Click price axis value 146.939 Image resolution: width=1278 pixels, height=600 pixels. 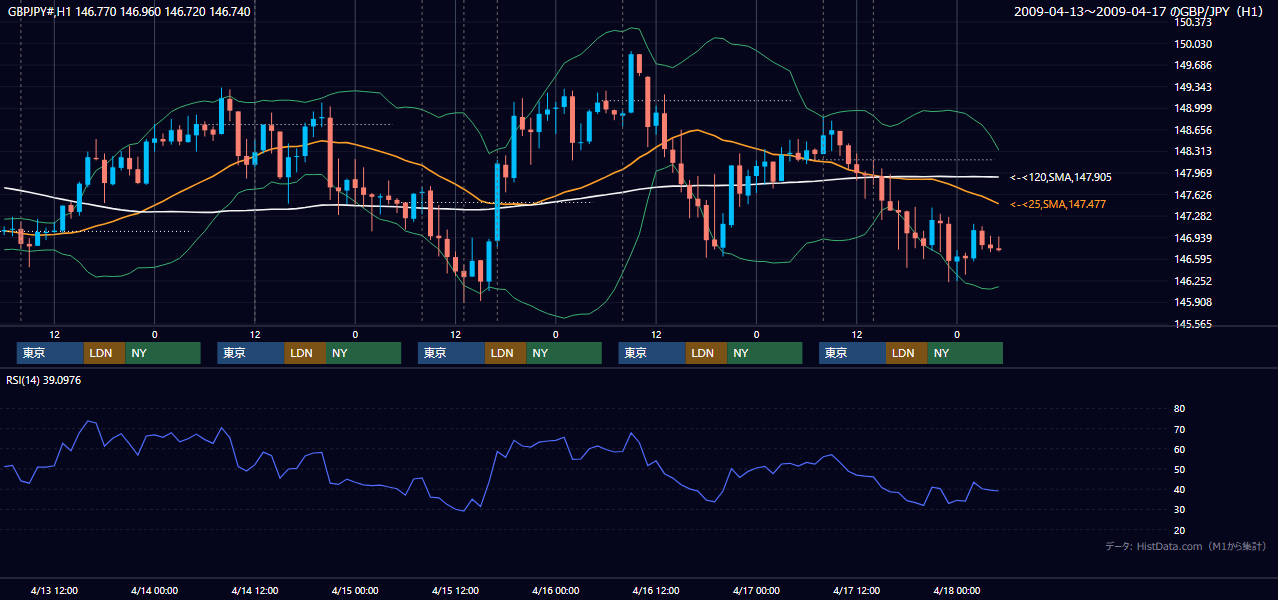(1193, 238)
